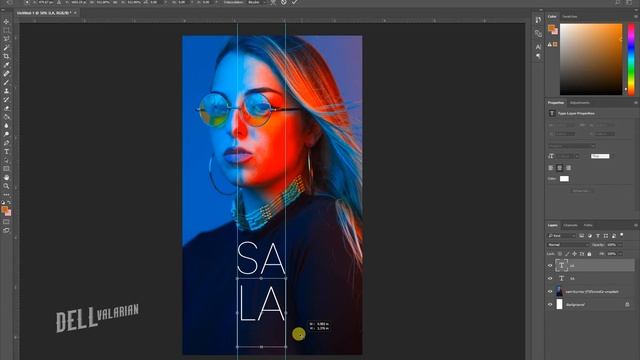Click inside the color picker field
640x360 pixels.
591,59
